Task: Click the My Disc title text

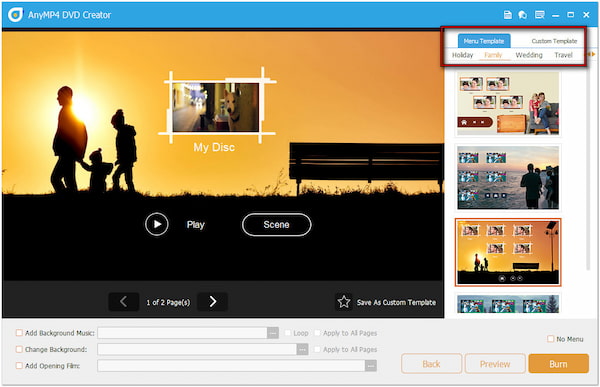Action: [214, 147]
